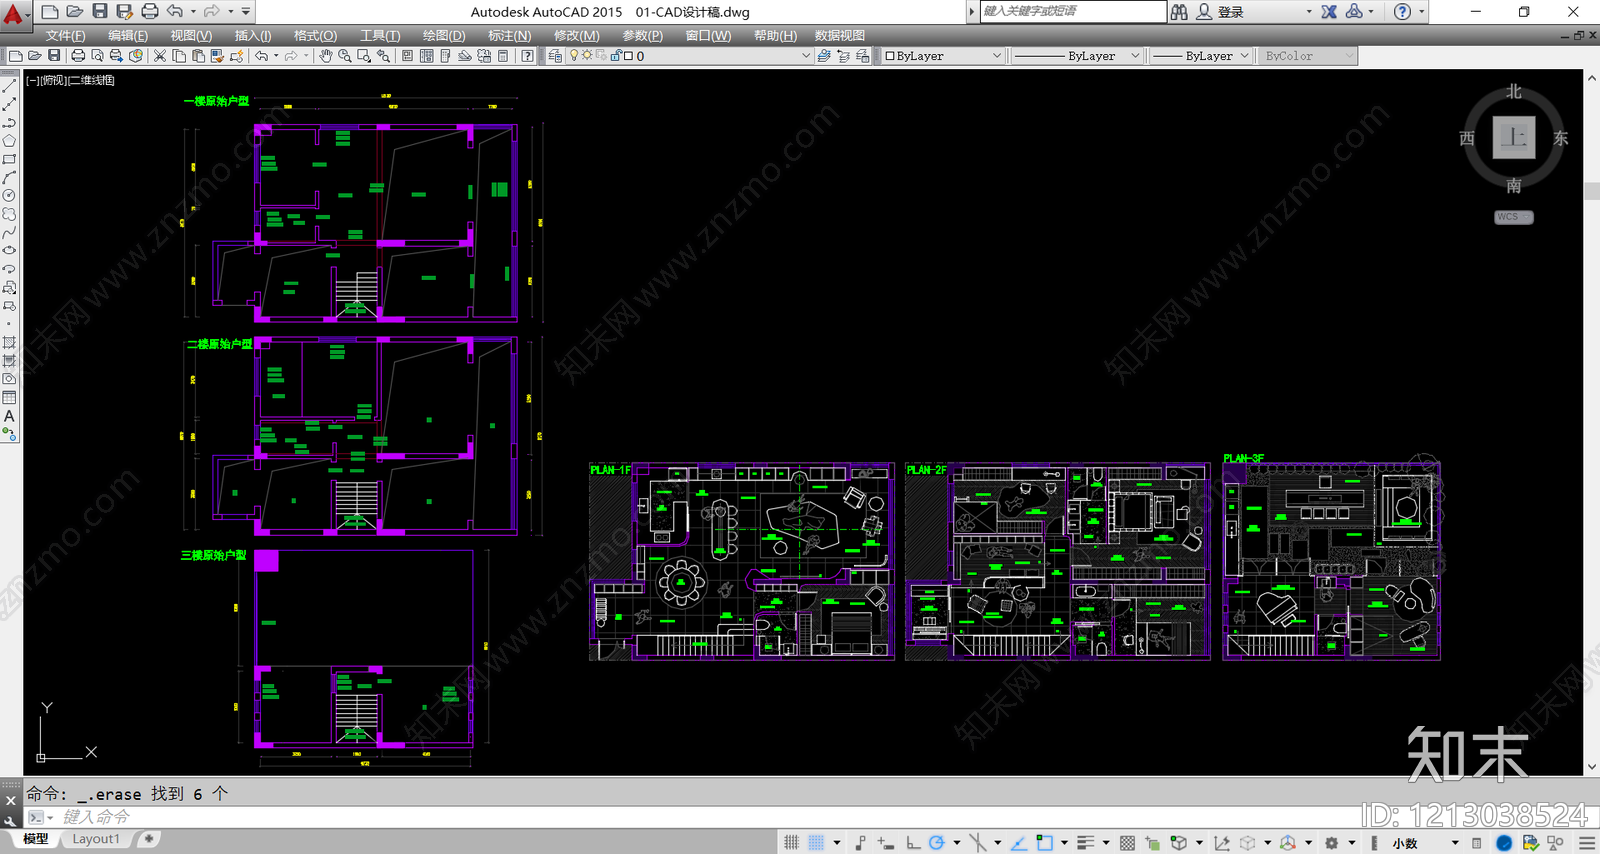Click the Plot printer icon in quick access toolbar
The height and width of the screenshot is (854, 1600).
point(150,12)
